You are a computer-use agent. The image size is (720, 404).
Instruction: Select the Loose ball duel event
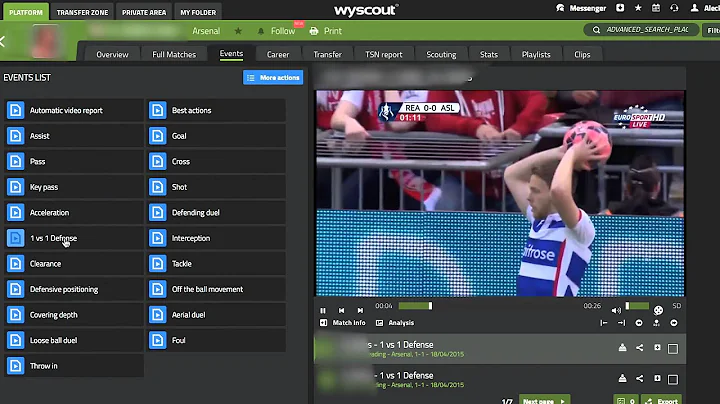[x=74, y=340]
